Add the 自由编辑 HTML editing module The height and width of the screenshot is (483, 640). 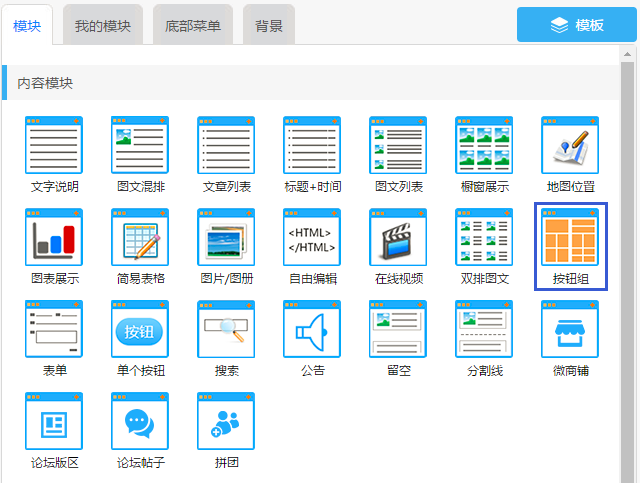[x=312, y=237]
